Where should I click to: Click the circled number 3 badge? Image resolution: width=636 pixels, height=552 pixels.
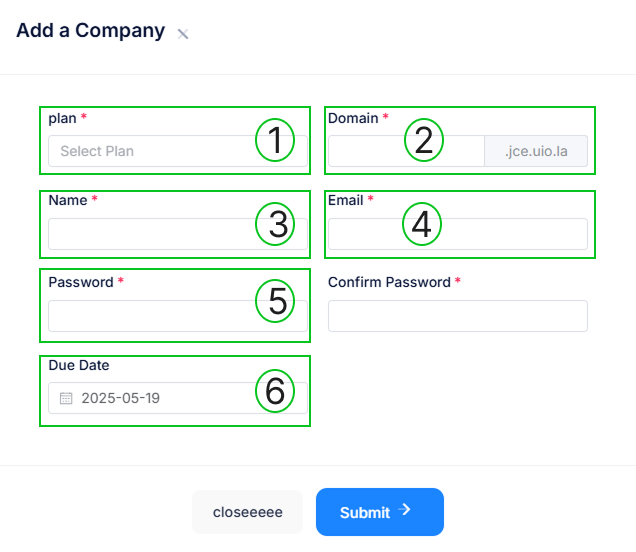click(x=275, y=223)
